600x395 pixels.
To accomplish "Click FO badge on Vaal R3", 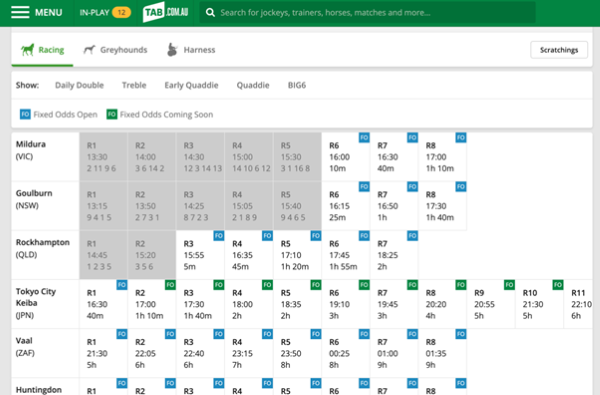I will 218,334.
